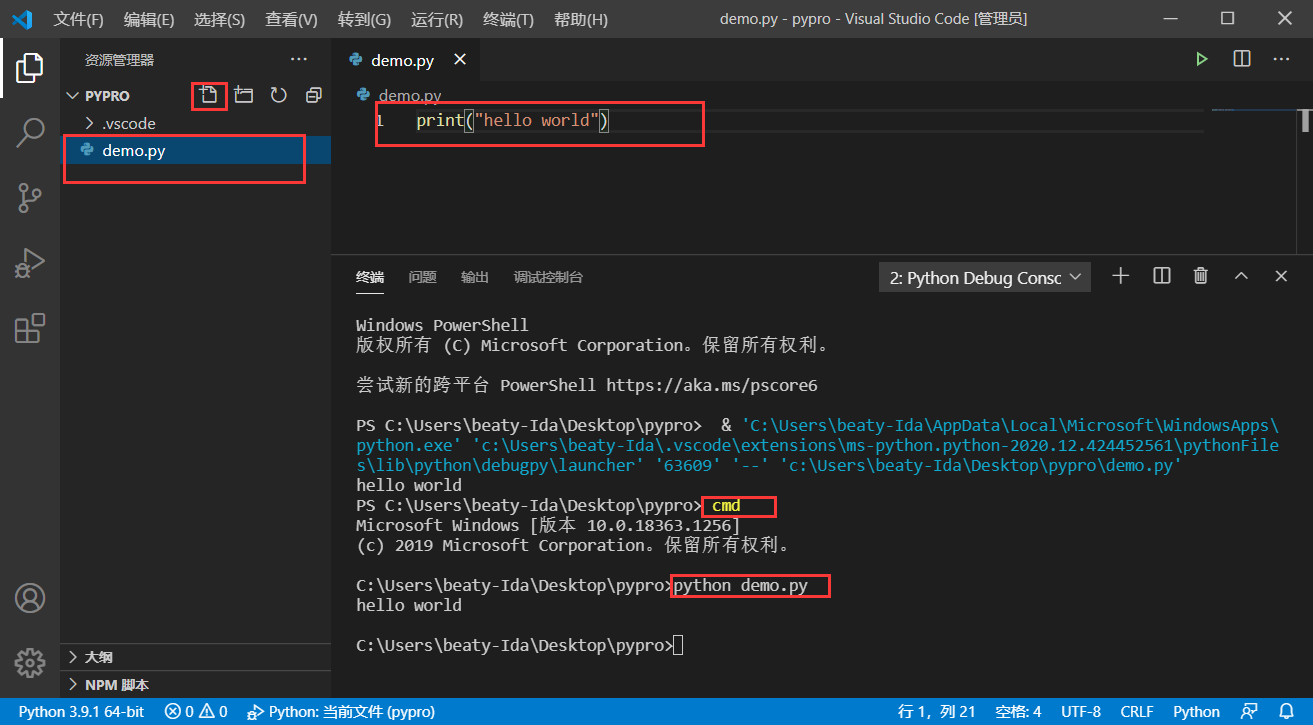Image resolution: width=1313 pixels, height=725 pixels.
Task: Create a new terminal with plus icon
Action: pos(1121,277)
